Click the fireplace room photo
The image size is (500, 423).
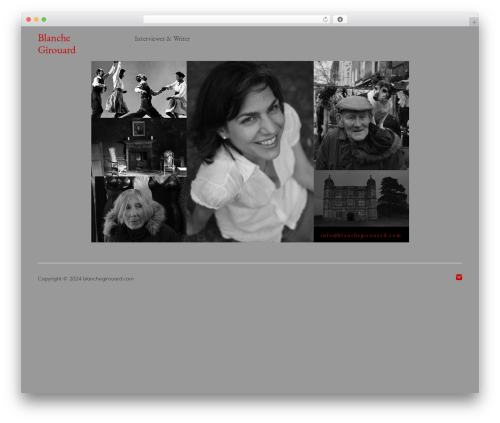coord(139,147)
